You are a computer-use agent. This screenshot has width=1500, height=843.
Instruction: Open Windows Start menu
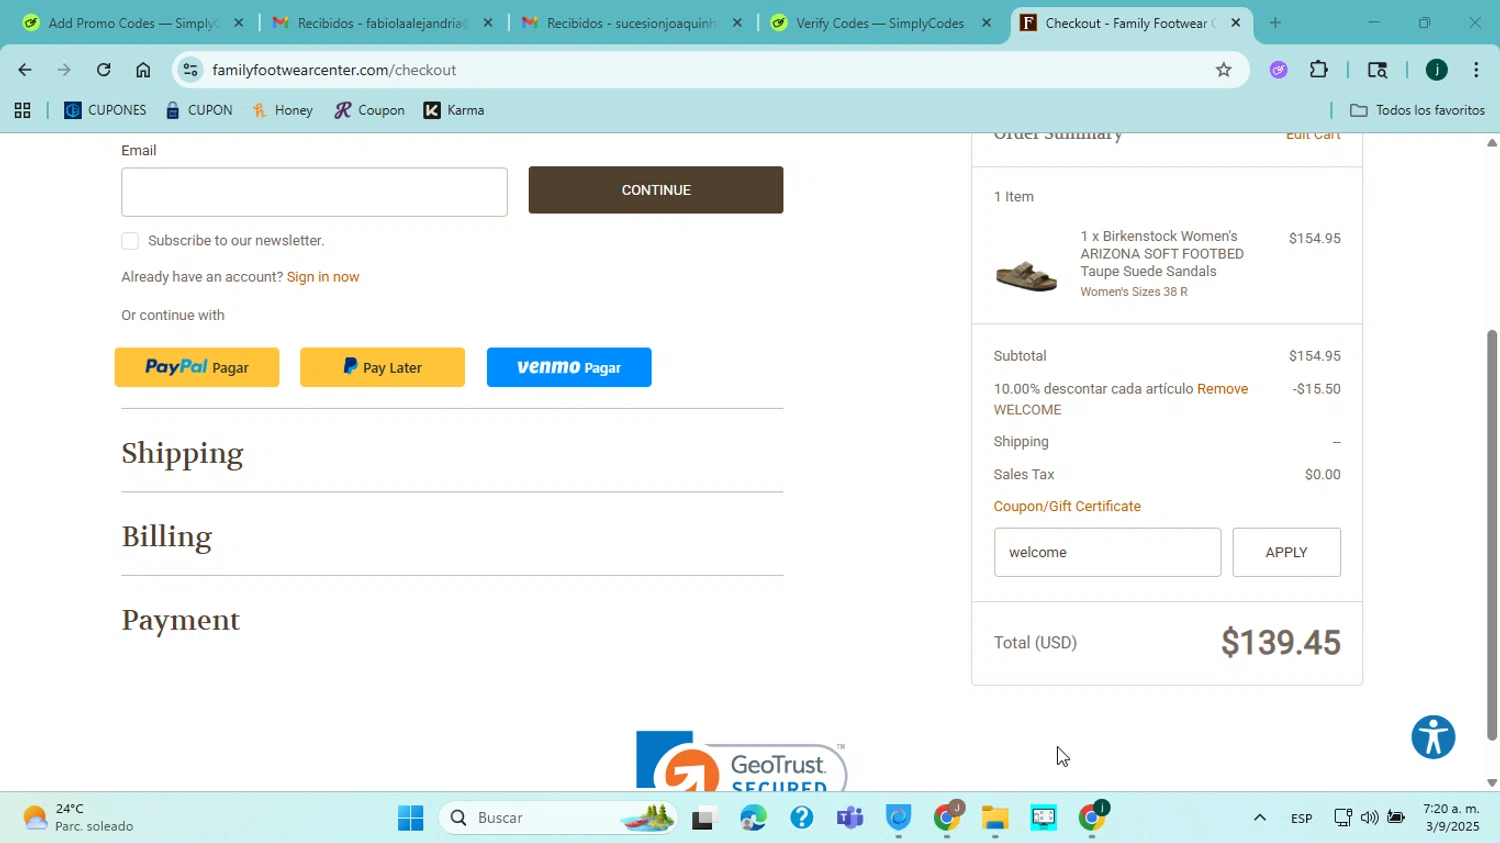(x=410, y=818)
